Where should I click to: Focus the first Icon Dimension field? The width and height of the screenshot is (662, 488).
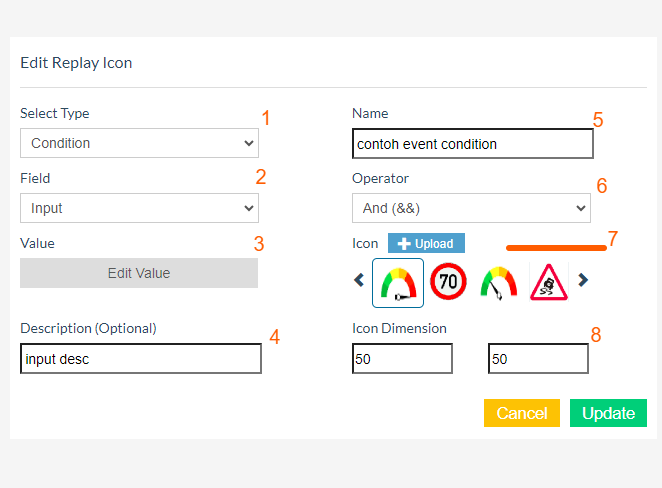pyautogui.click(x=402, y=359)
